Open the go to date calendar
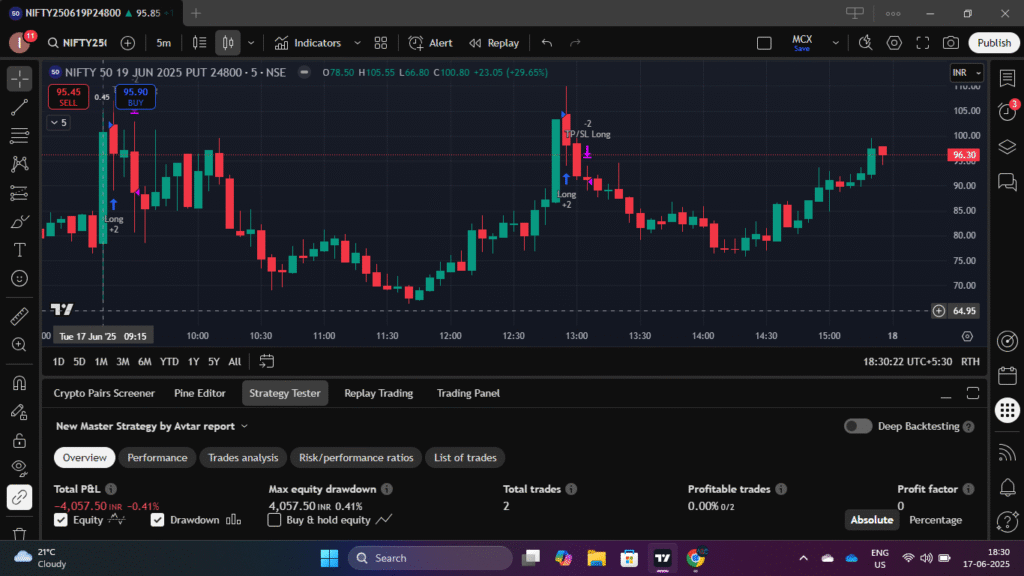1024x576 pixels. coord(266,362)
